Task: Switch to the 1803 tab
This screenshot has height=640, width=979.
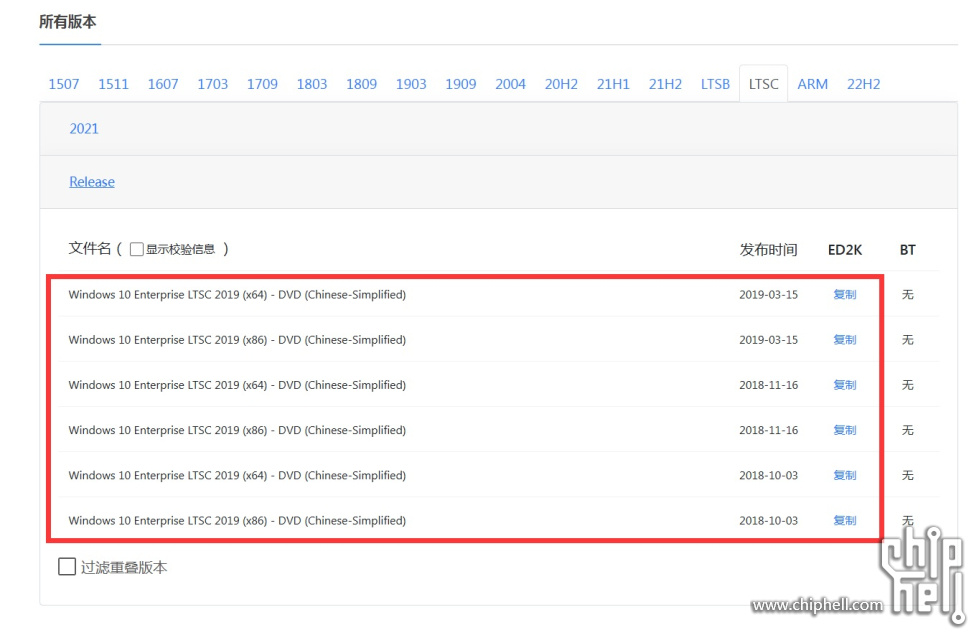Action: coord(312,84)
